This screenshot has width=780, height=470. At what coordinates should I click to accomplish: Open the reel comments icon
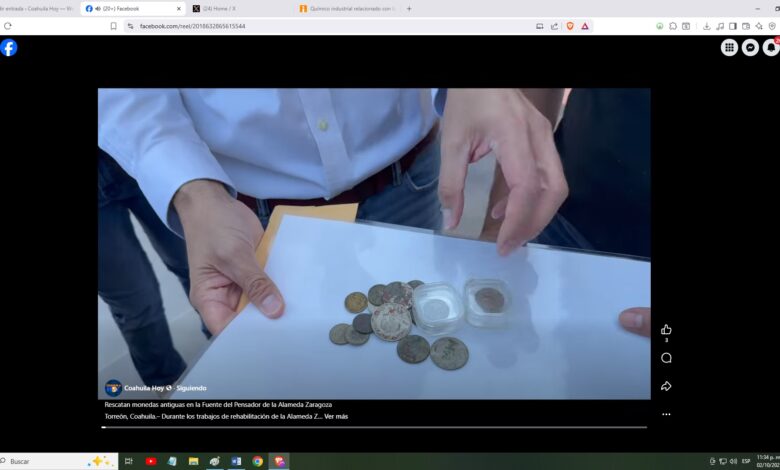(666, 358)
